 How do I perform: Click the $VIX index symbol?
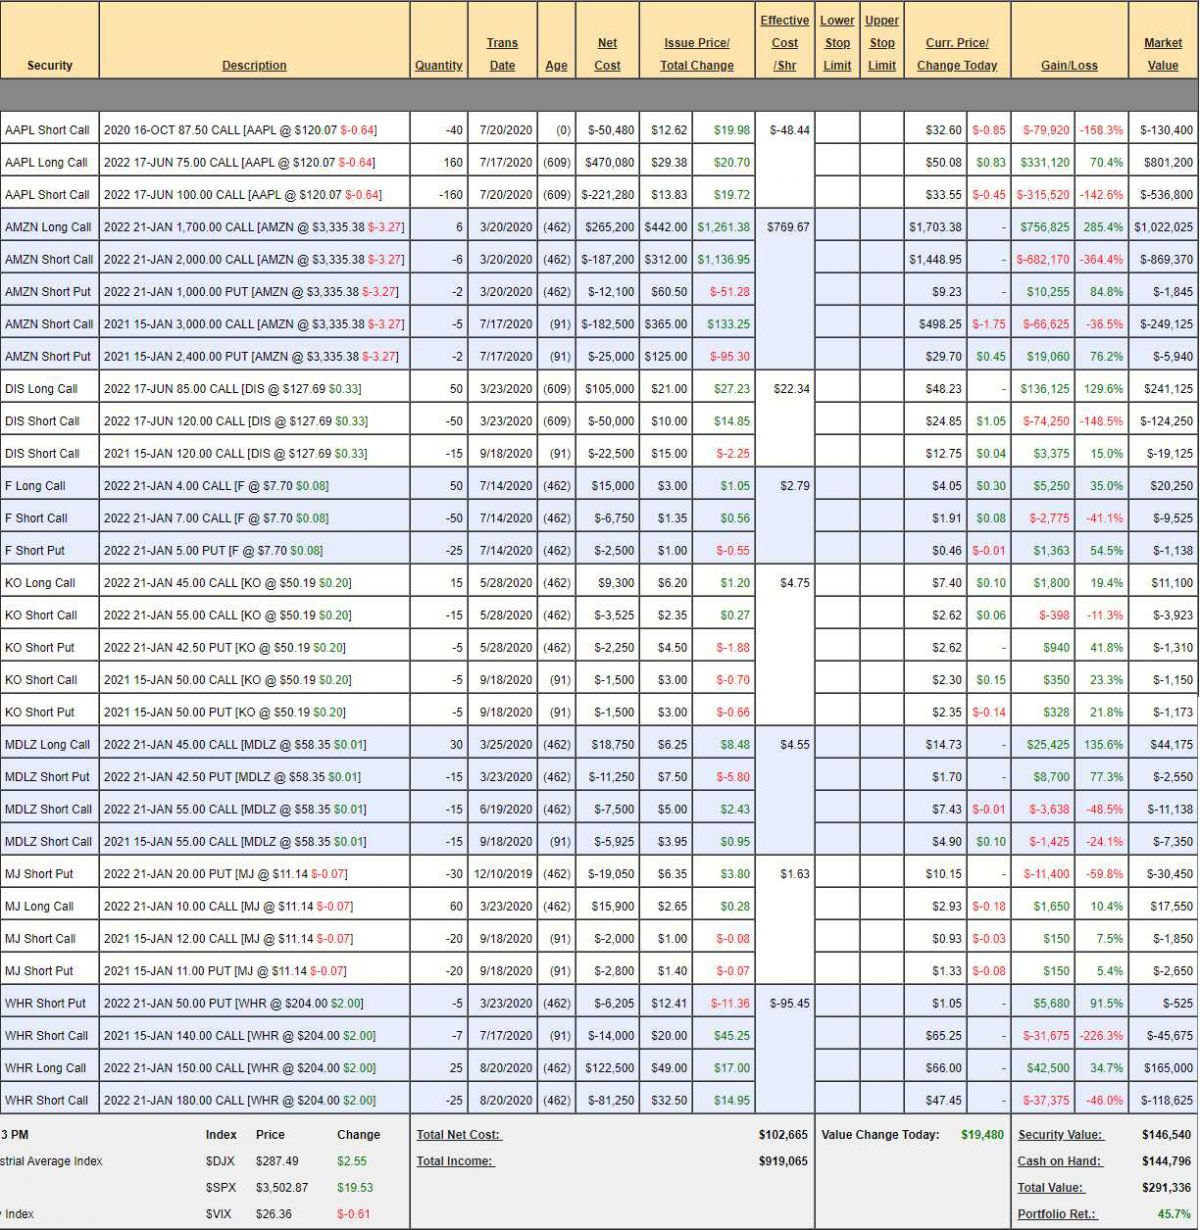220,1214
